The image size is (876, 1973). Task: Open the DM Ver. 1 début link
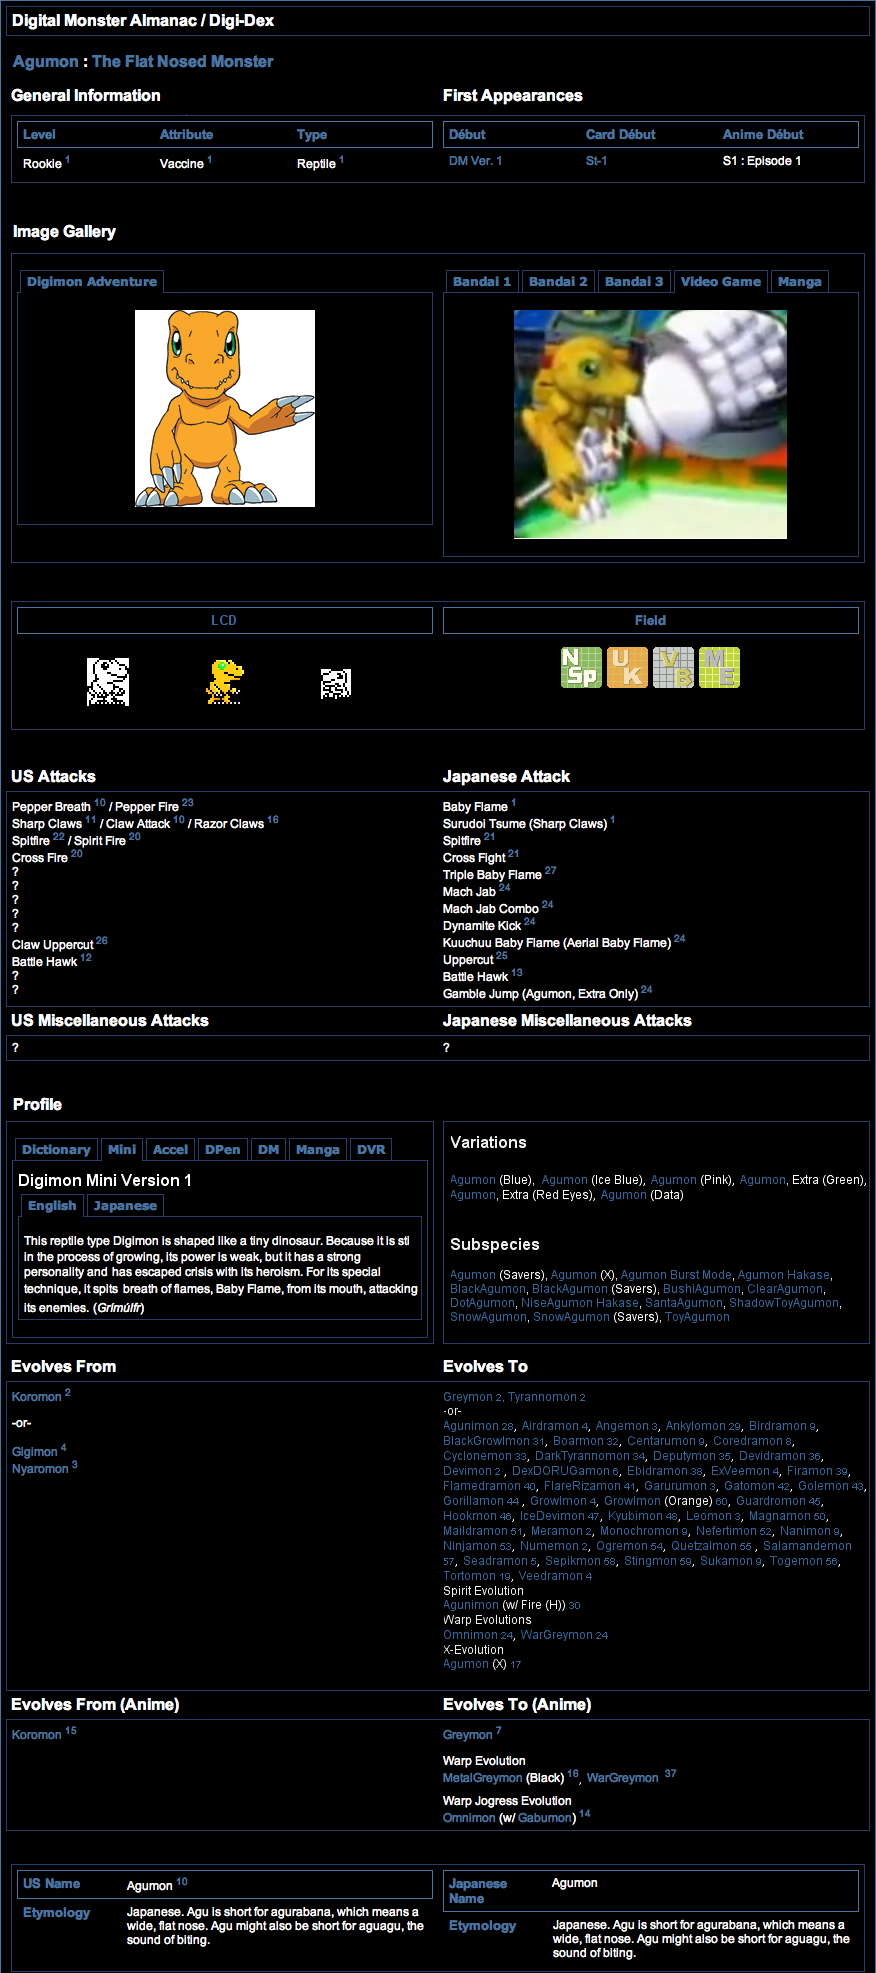[x=476, y=161]
